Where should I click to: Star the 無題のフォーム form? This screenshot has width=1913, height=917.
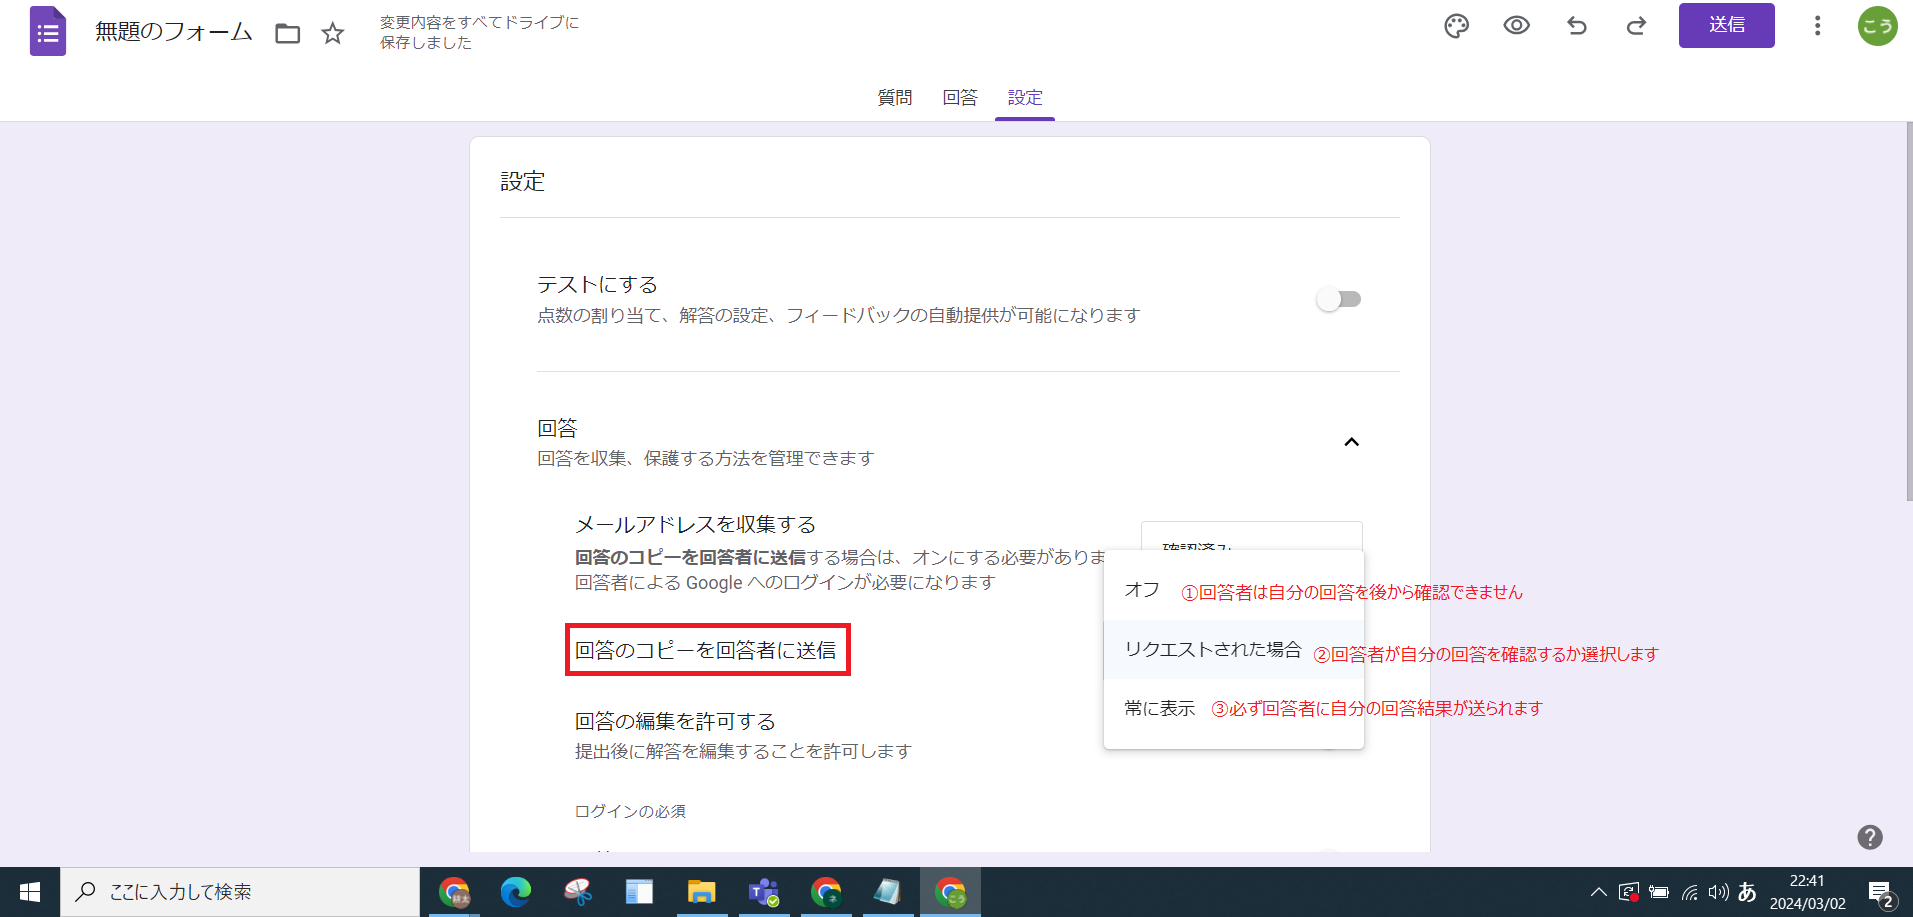pyautogui.click(x=332, y=32)
